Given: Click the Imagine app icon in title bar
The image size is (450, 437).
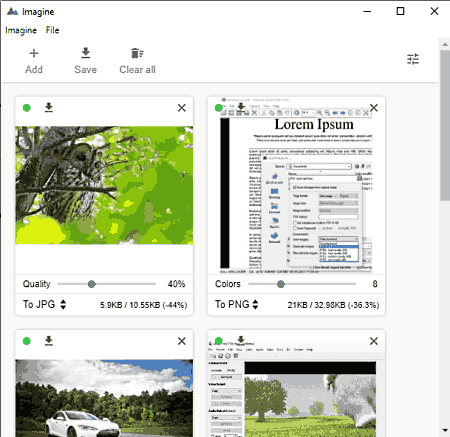Looking at the screenshot, I should coord(12,11).
